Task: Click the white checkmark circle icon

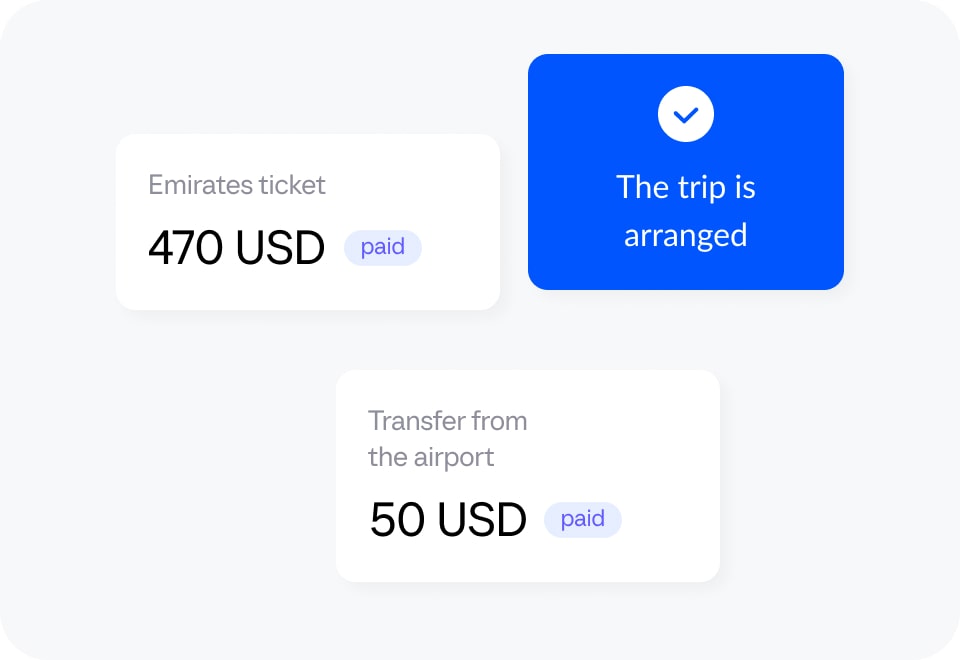Action: coord(686,114)
